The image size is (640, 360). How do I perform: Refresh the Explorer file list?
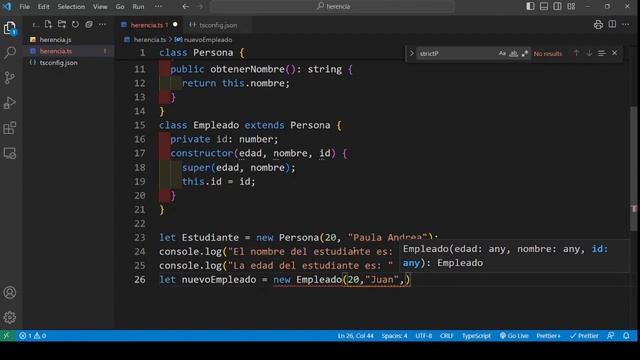[75, 24]
